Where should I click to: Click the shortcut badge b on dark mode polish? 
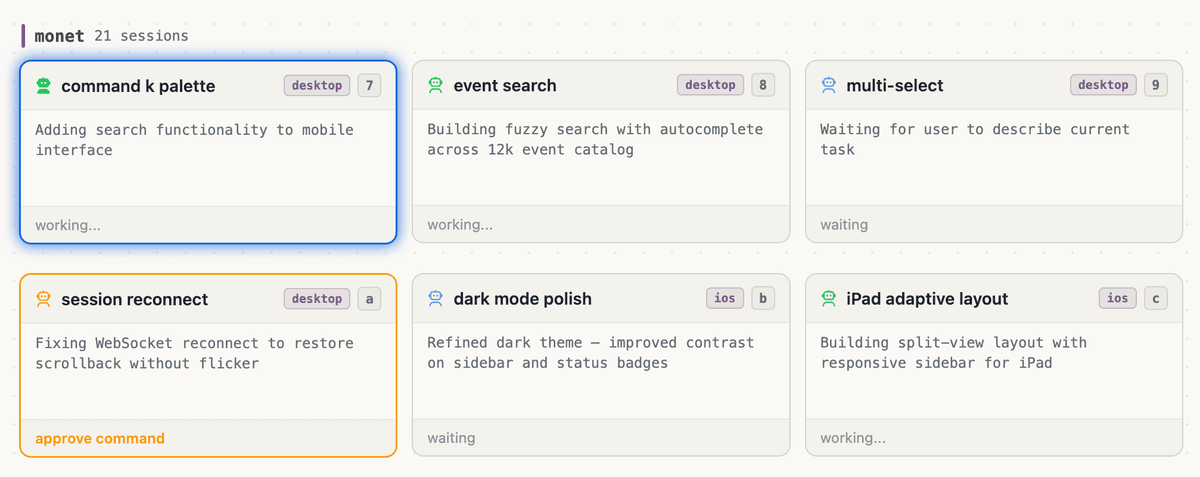pyautogui.click(x=762, y=299)
